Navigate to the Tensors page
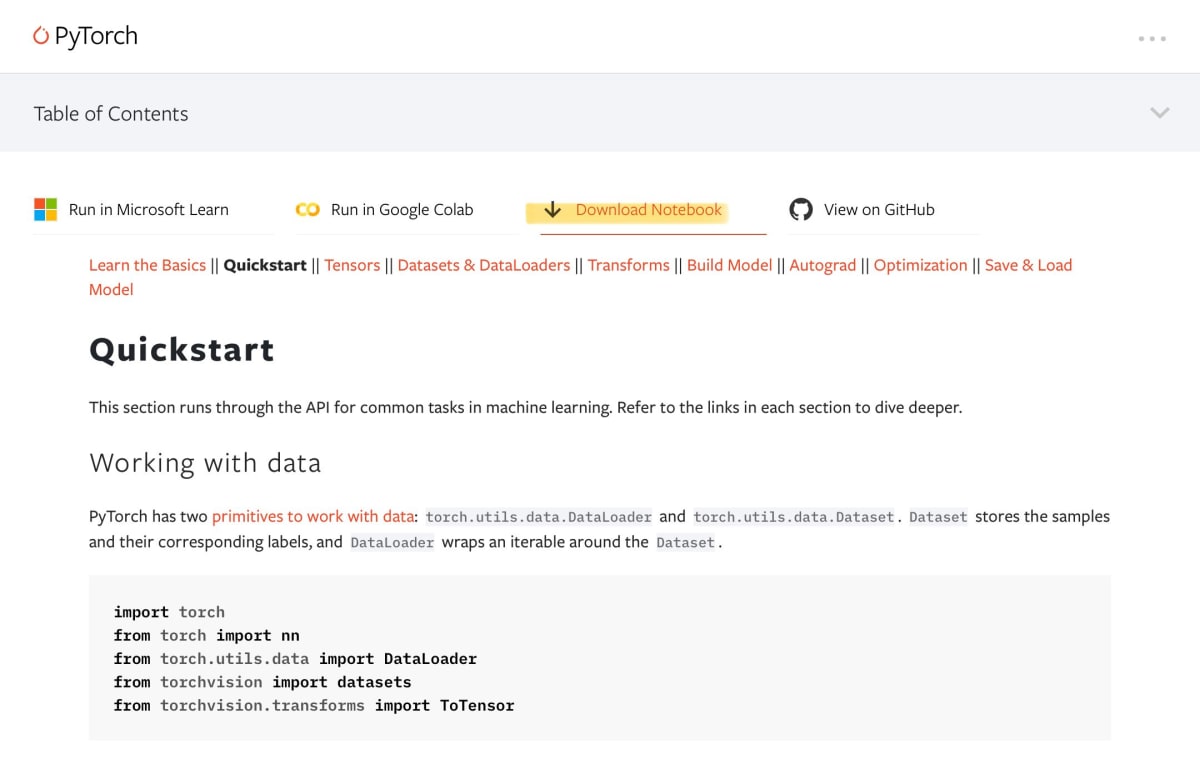The height and width of the screenshot is (784, 1200). tap(353, 265)
